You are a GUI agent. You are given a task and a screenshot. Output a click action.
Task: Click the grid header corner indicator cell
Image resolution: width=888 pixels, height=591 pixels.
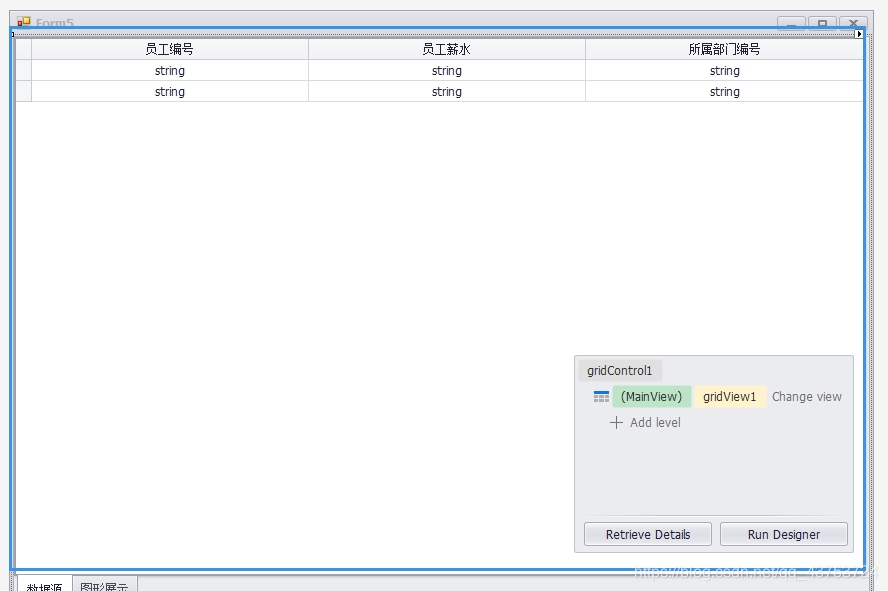[23, 49]
